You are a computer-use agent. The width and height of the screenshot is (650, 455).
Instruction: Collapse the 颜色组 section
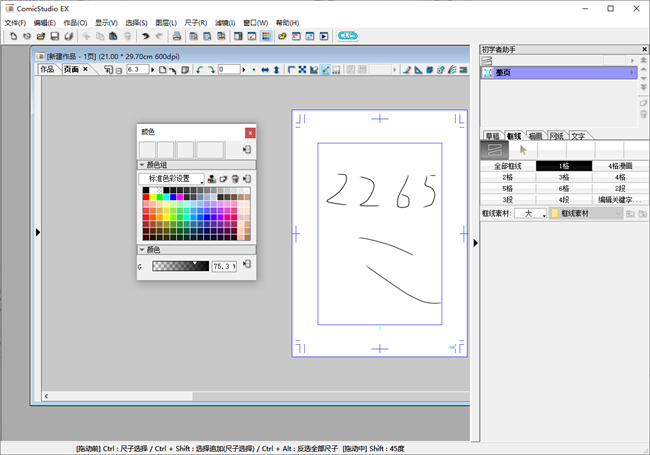click(142, 165)
